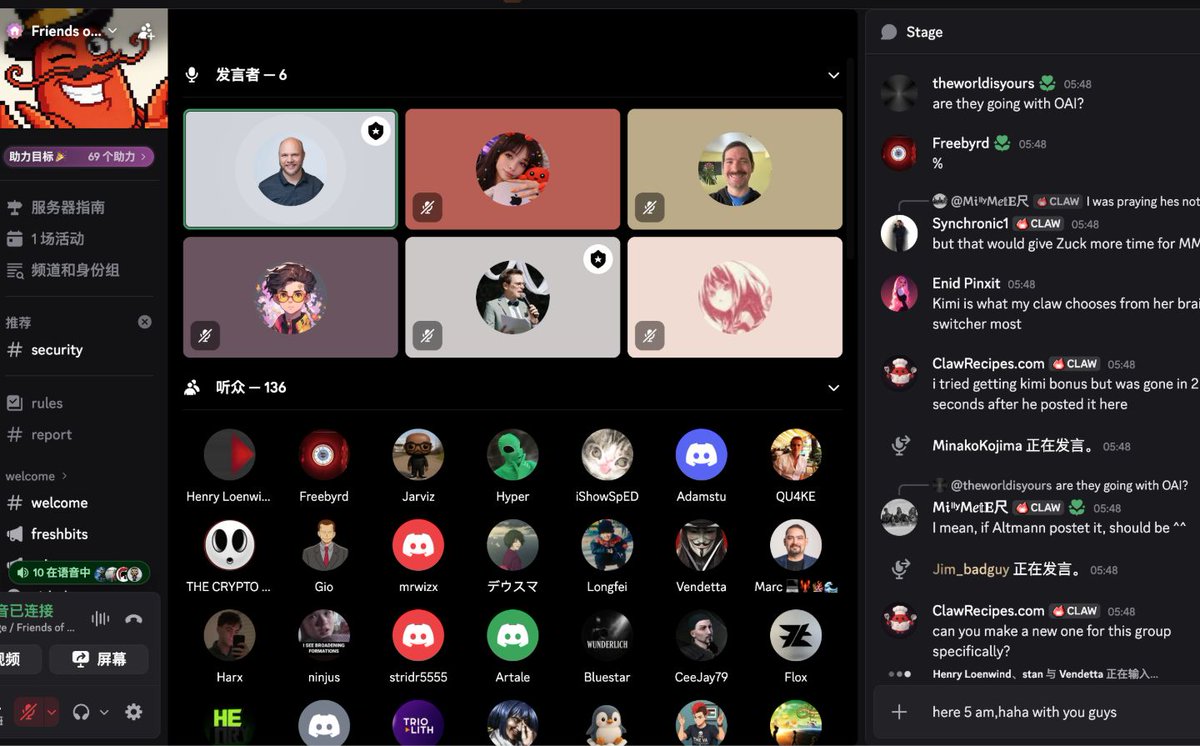Click the invite people icon in server header
1200x746 pixels.
[146, 31]
